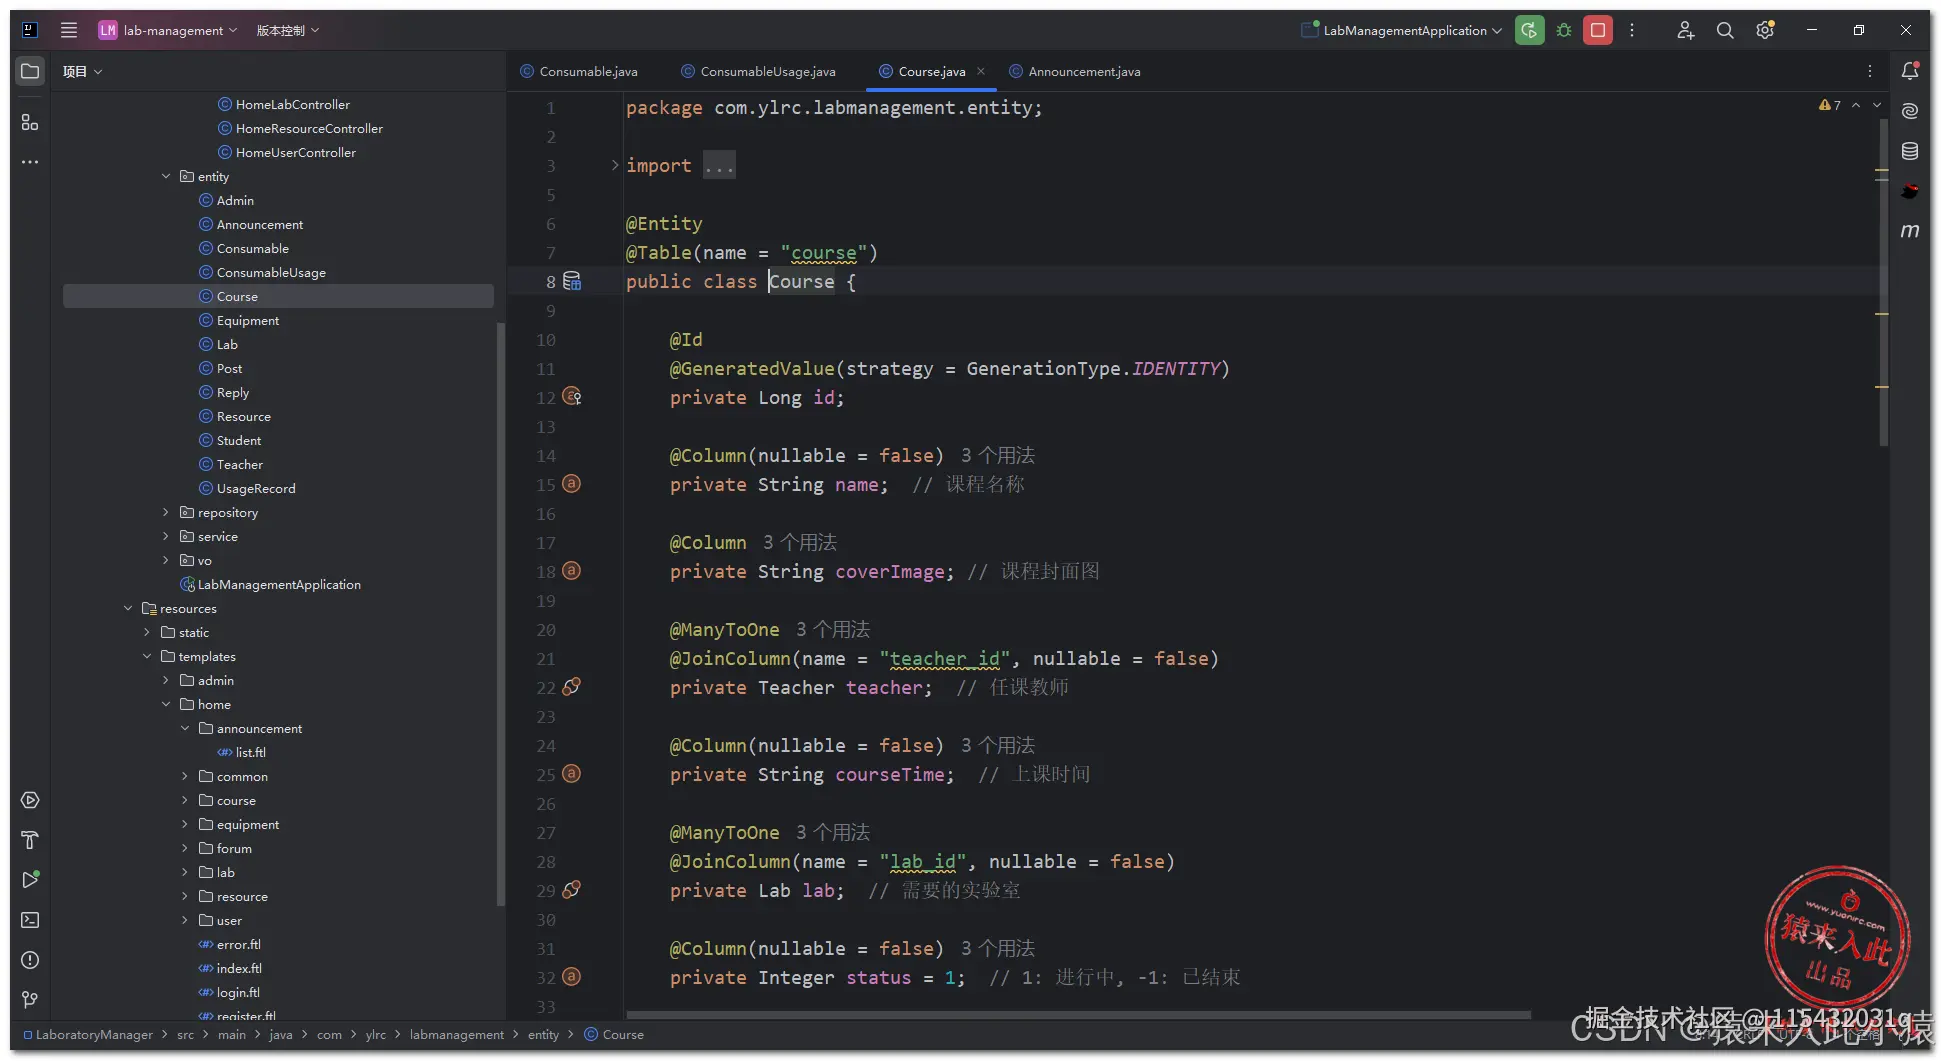Click the editor horizontal scrollbar
The image size is (1941, 1061).
click(1078, 1014)
